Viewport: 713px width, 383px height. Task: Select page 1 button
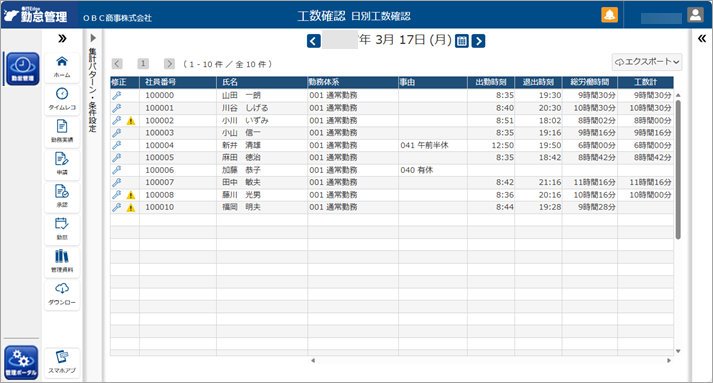143,64
